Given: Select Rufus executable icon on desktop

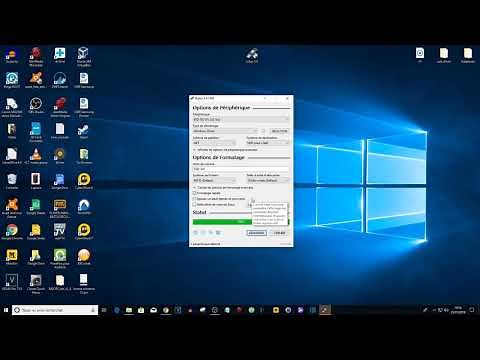Looking at the screenshot, I should [x=252, y=56].
